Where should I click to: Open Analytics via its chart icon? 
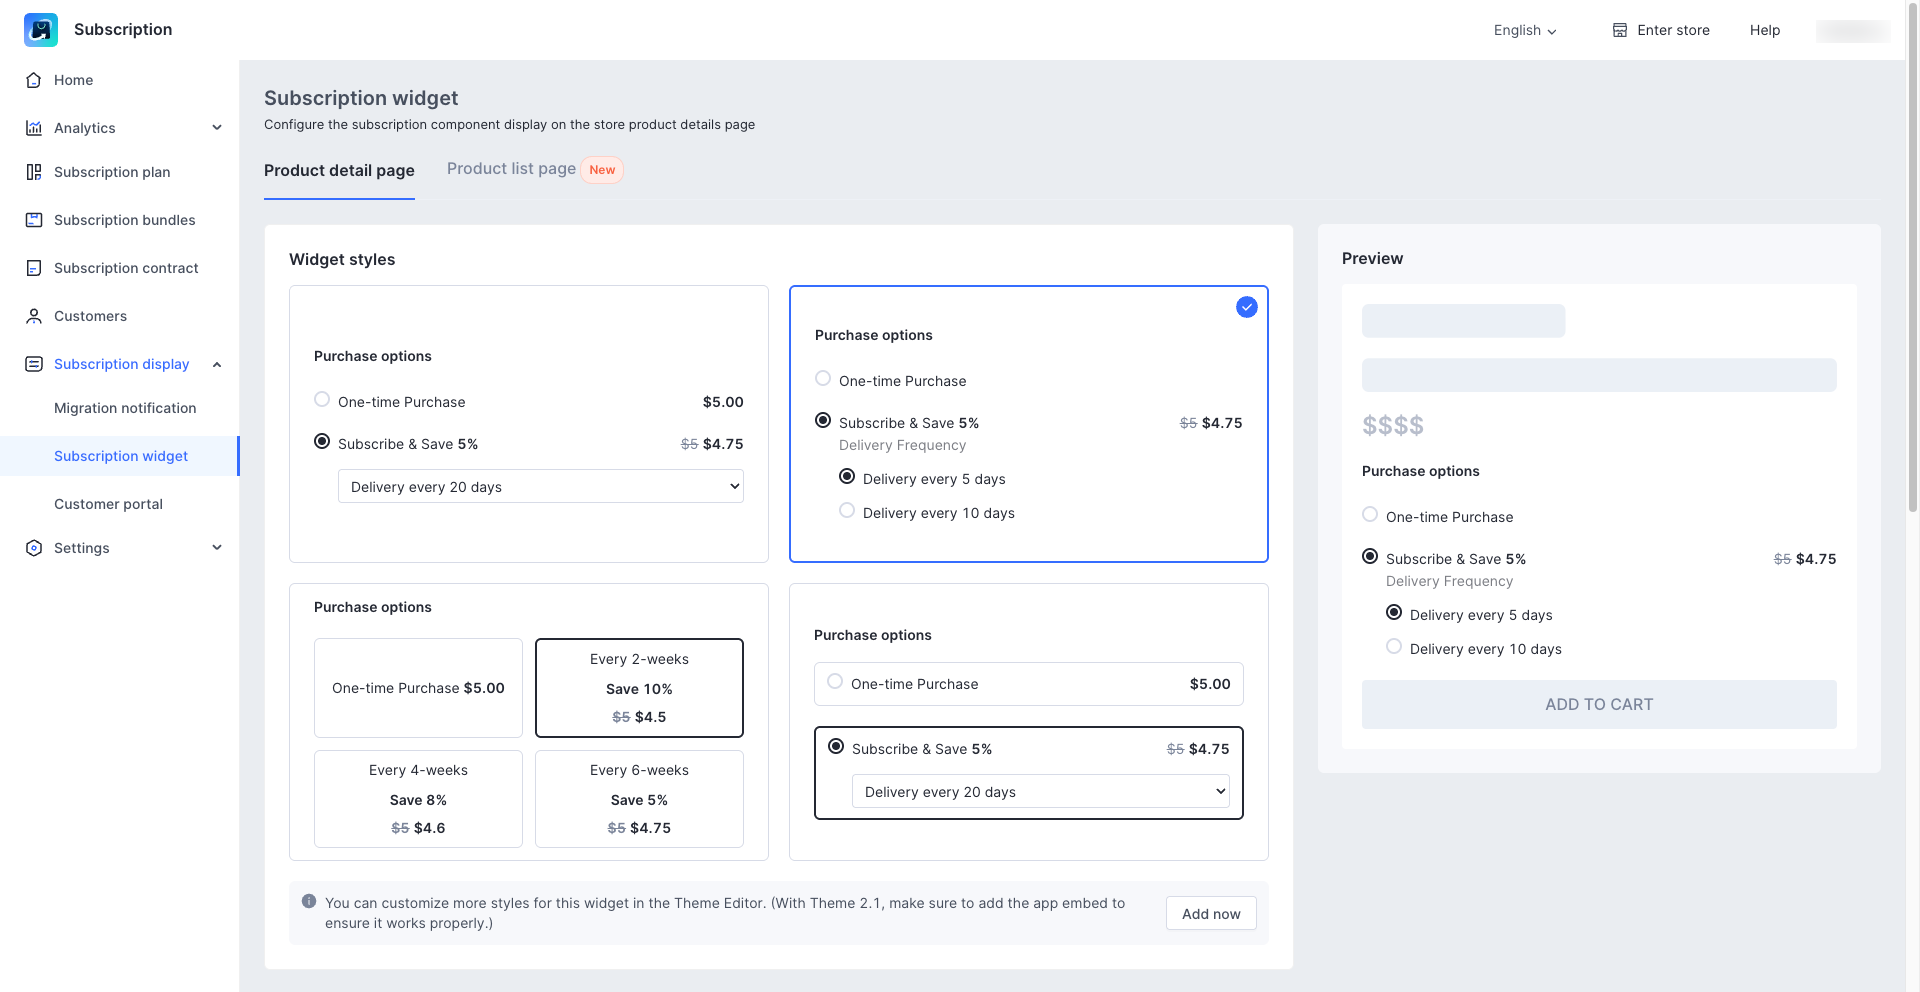click(34, 128)
